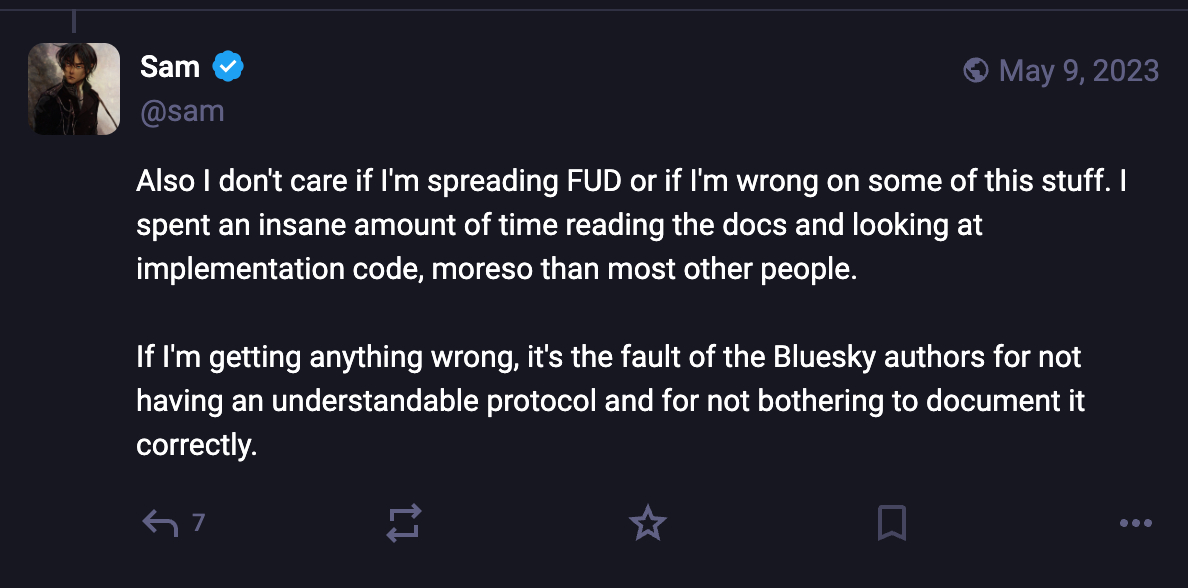Click the blue verified badge beside Sam
Viewport: 1188px width, 588px height.
[x=229, y=68]
